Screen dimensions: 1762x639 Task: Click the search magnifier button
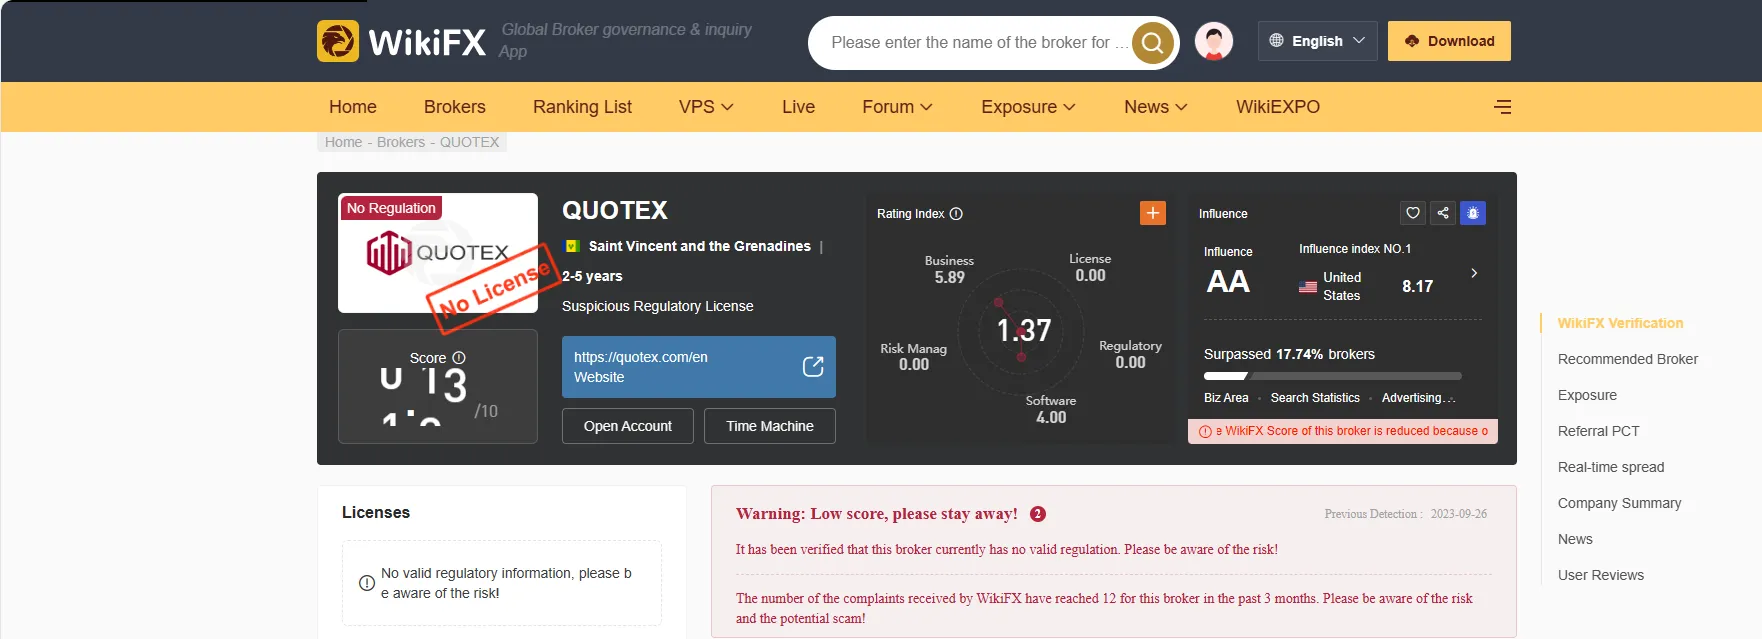(1152, 43)
